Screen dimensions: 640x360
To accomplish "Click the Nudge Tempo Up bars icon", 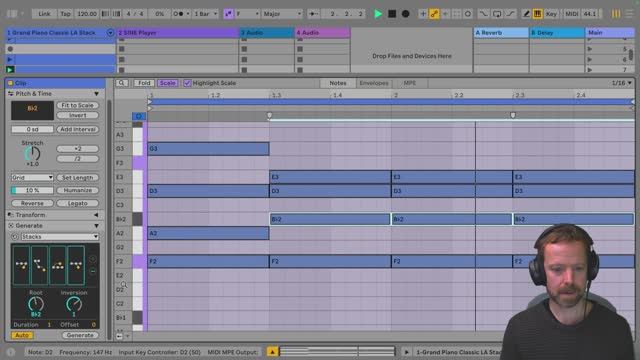I will (x=117, y=14).
